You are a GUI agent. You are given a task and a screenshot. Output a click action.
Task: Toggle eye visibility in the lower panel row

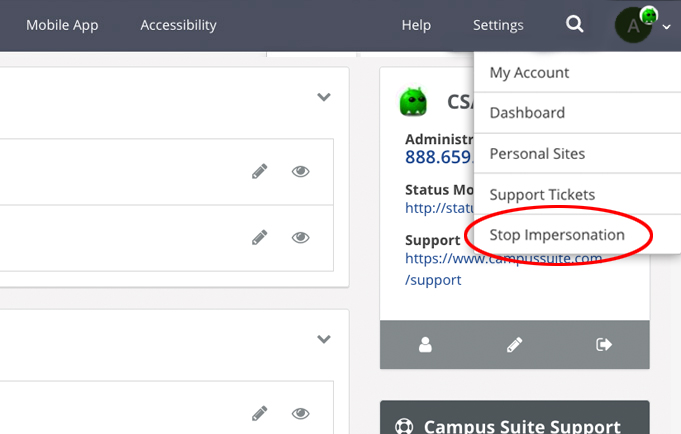coord(300,413)
